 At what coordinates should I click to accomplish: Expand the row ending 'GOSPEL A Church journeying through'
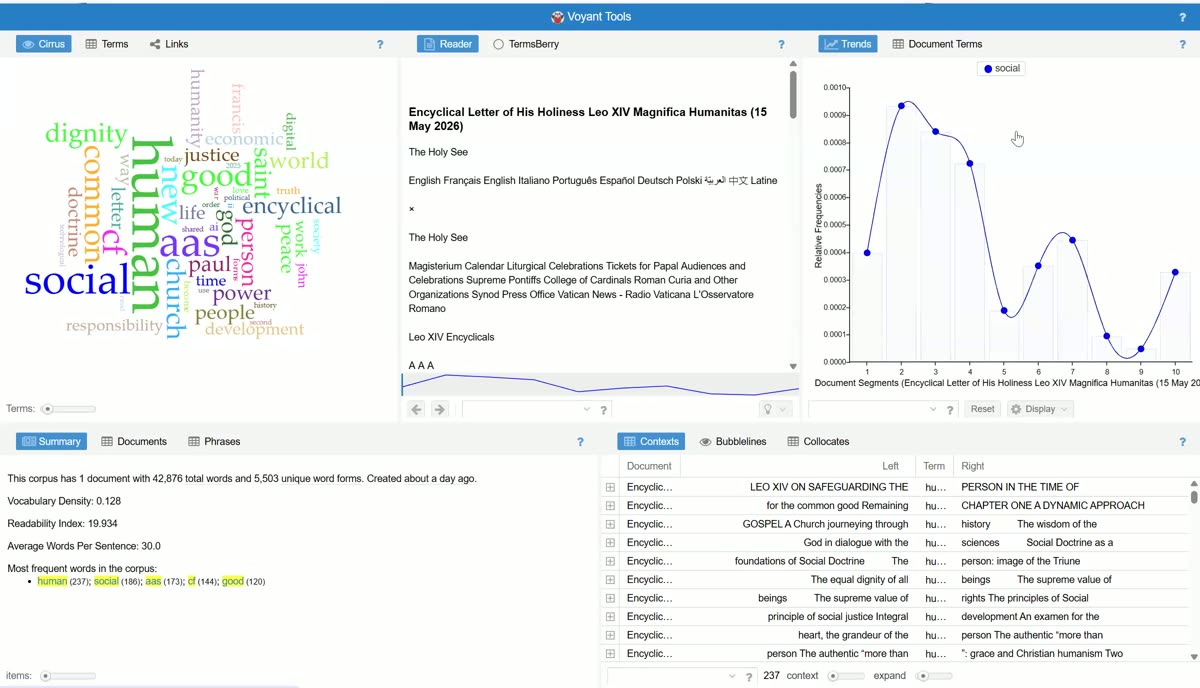610,524
